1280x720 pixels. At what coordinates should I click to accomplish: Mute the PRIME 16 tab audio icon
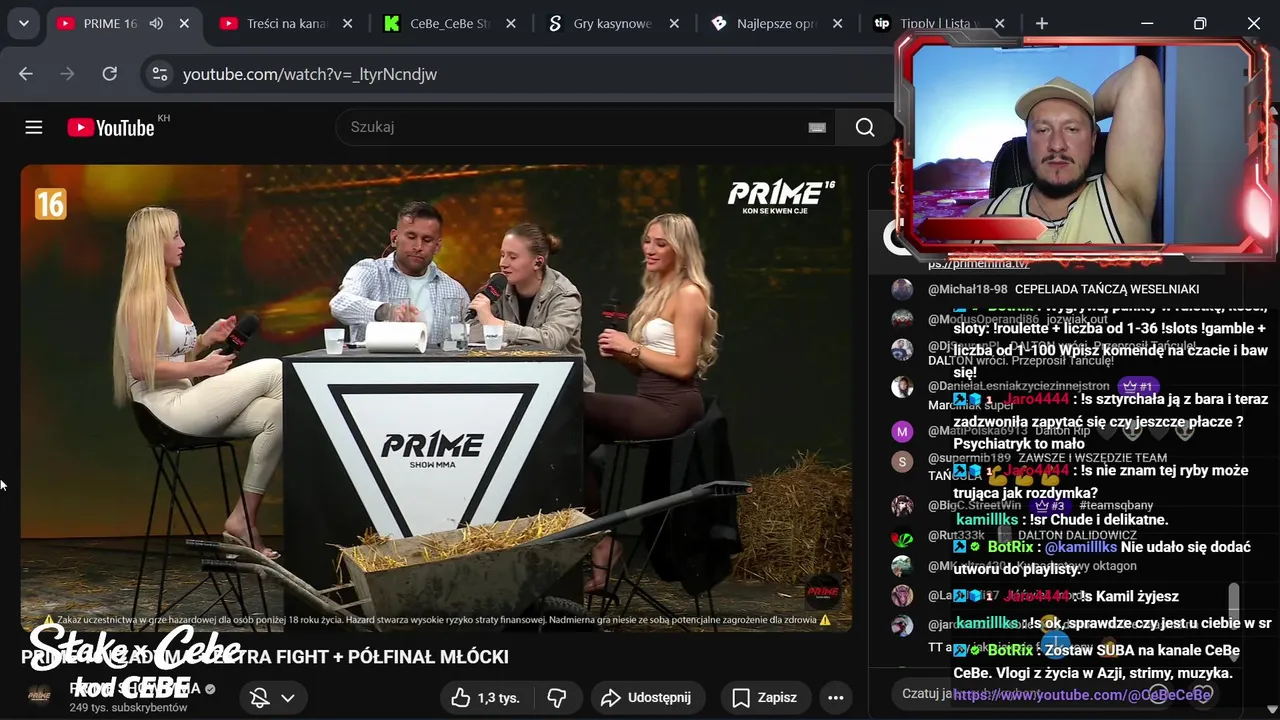(x=156, y=23)
